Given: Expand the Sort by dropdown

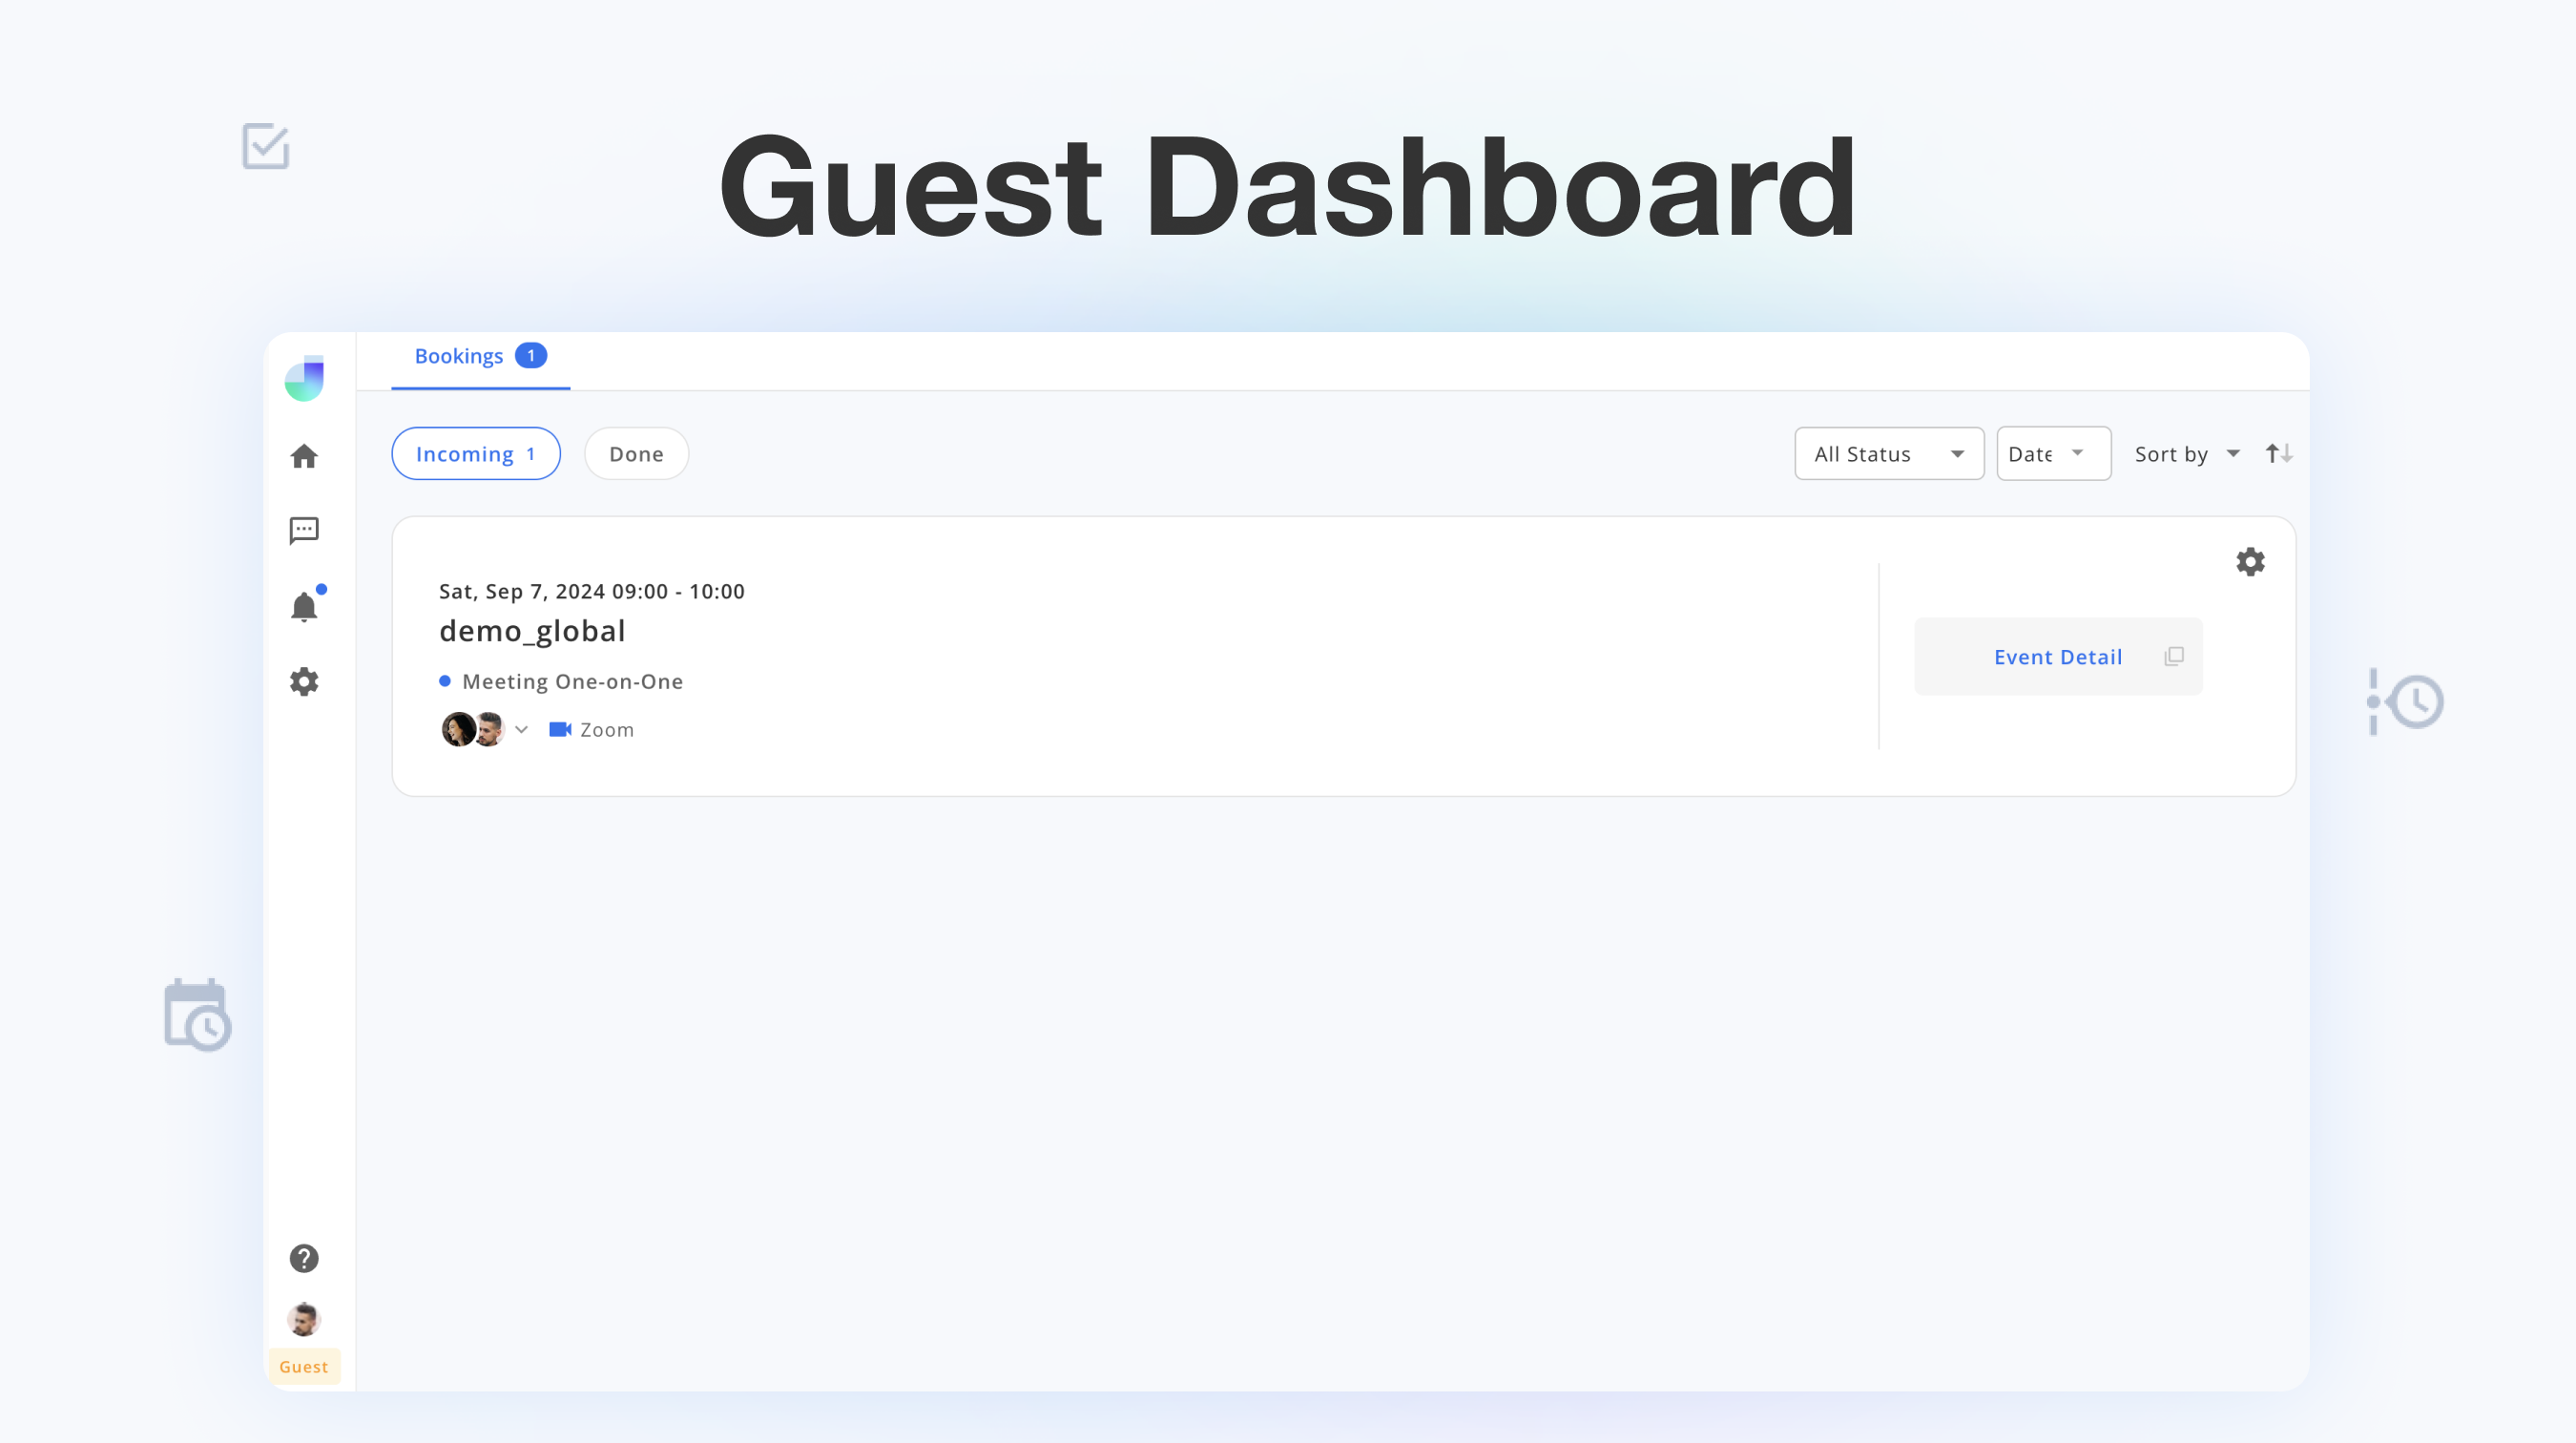Looking at the screenshot, I should (x=2187, y=453).
